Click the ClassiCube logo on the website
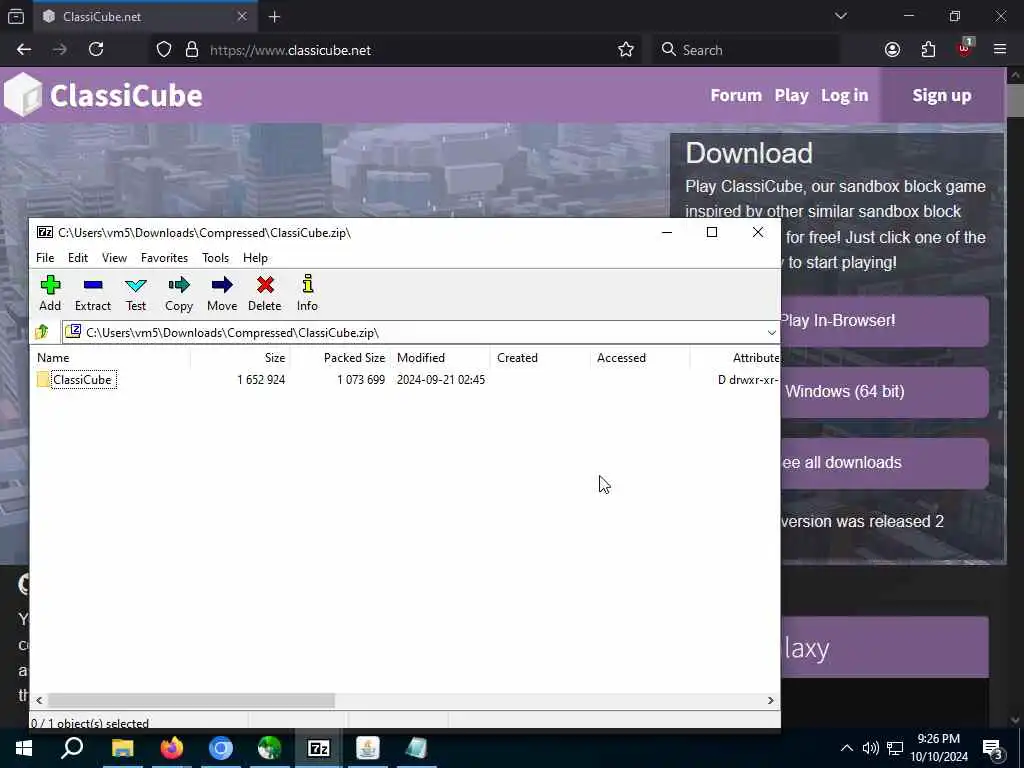 103,95
